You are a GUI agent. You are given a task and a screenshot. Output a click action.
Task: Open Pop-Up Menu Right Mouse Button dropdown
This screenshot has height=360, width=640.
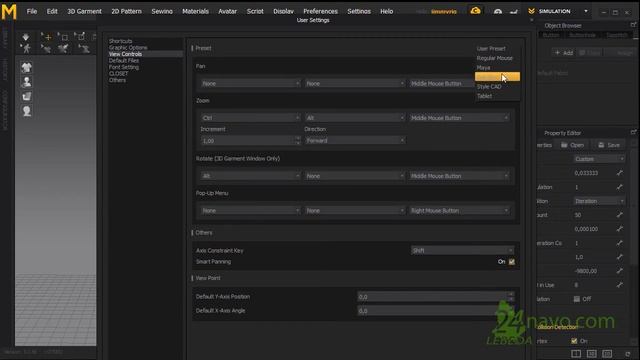click(x=460, y=211)
